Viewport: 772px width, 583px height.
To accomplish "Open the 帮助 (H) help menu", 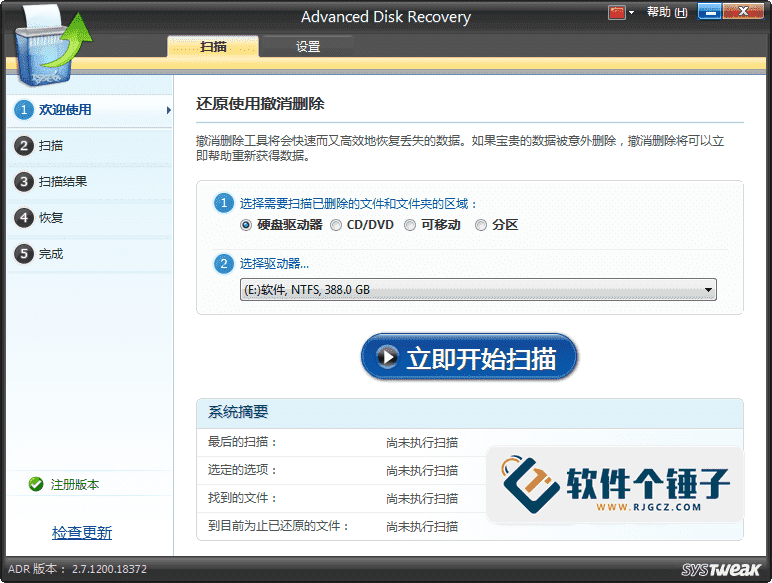I will click(x=667, y=12).
